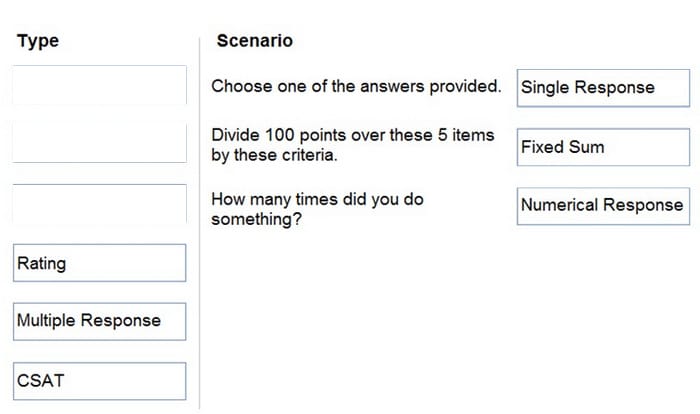Click the Type column heading
Viewport: 700px width, 414px height.
(38, 41)
